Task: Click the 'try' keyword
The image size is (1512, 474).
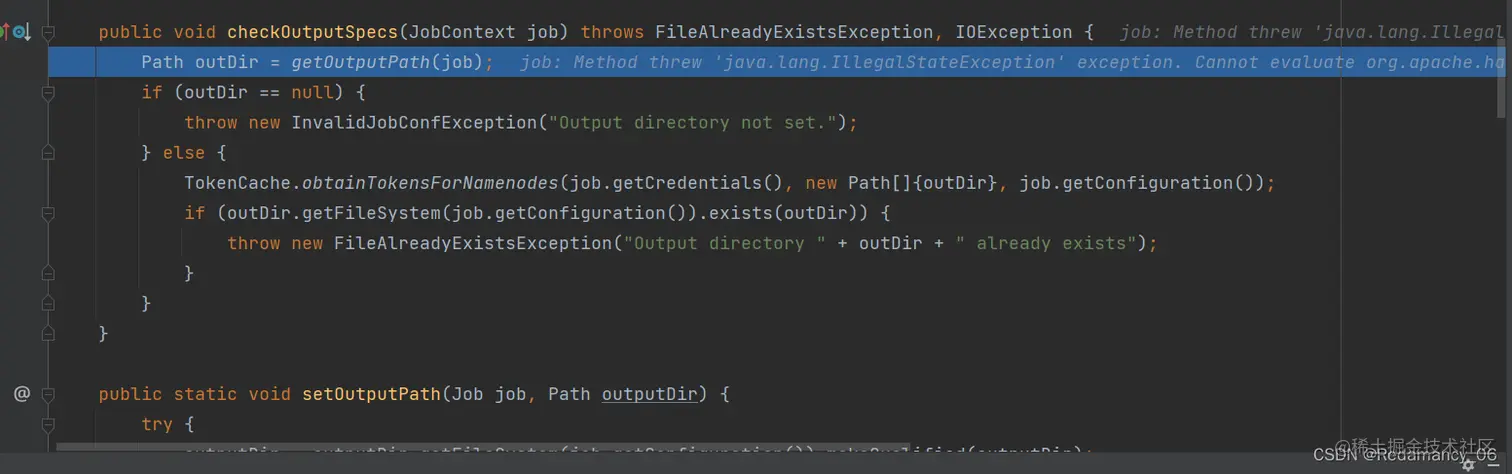Action: [x=157, y=424]
